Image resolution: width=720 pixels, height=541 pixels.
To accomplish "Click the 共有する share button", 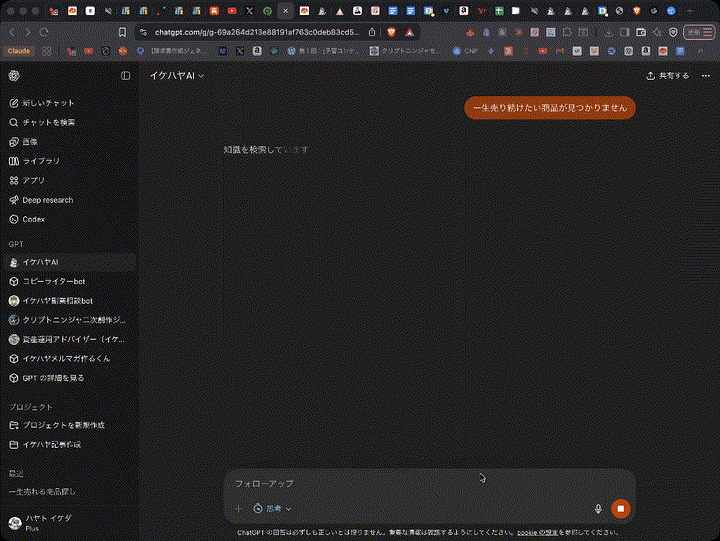I will click(667, 75).
